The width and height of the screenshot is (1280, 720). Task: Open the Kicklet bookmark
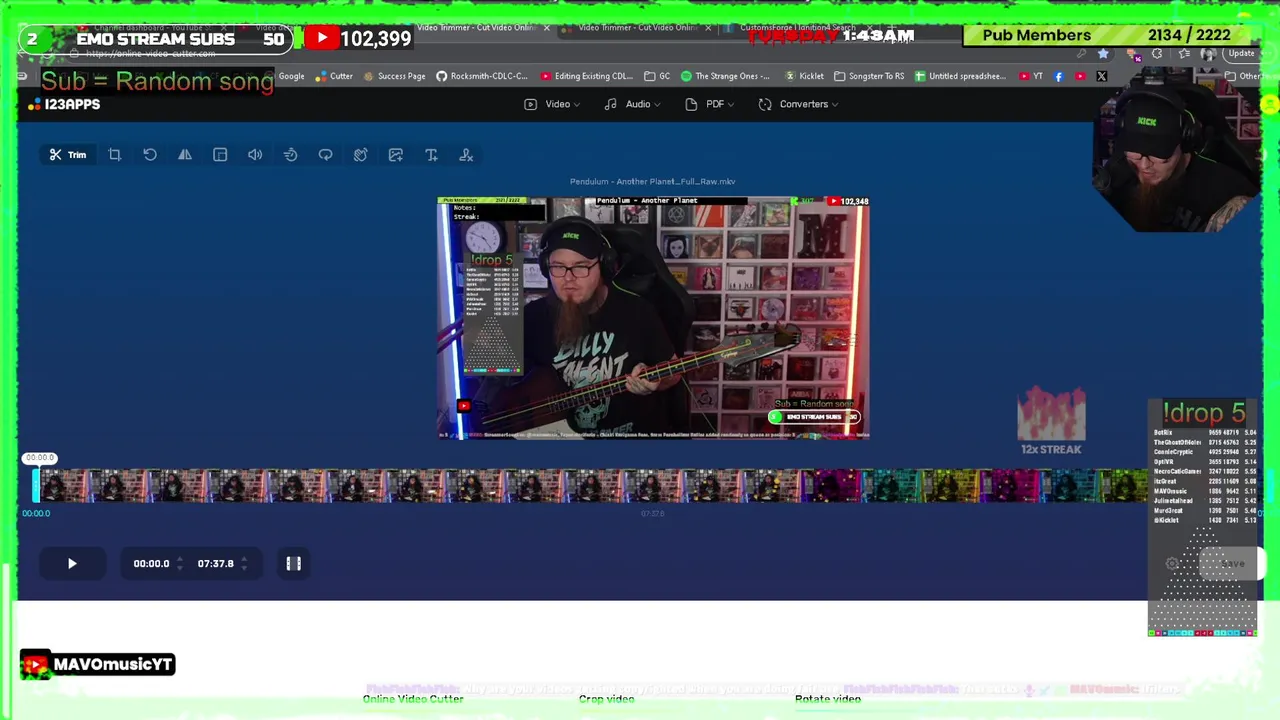(804, 76)
